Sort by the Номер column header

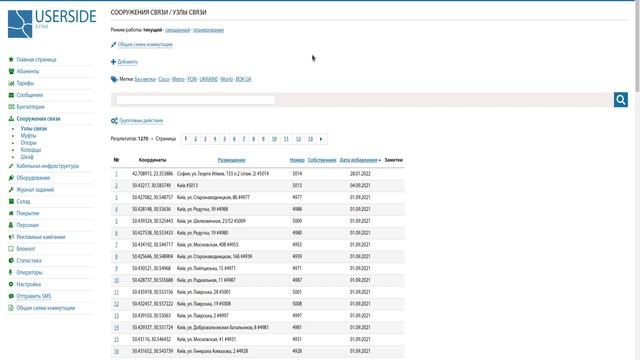pyautogui.click(x=297, y=160)
